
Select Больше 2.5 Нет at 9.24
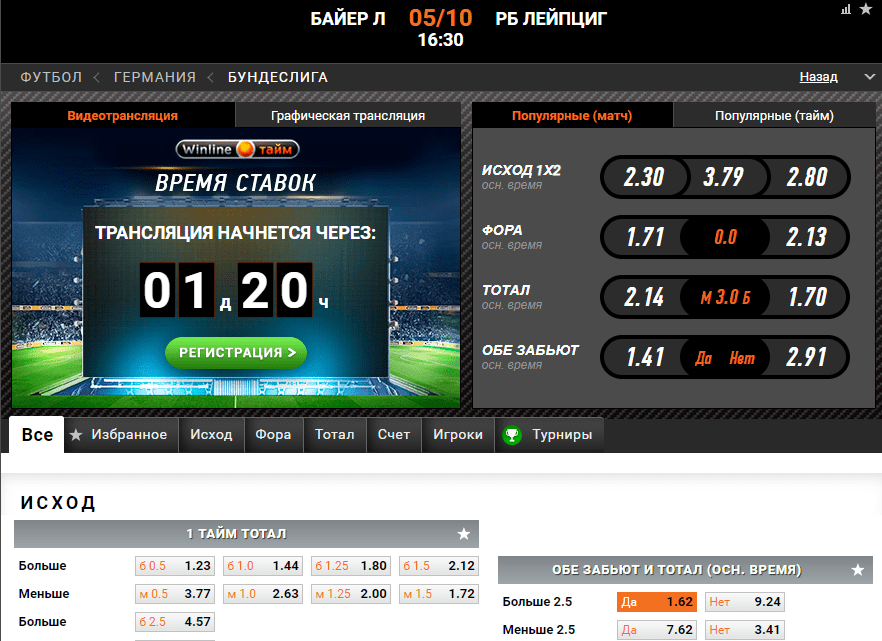tap(745, 602)
